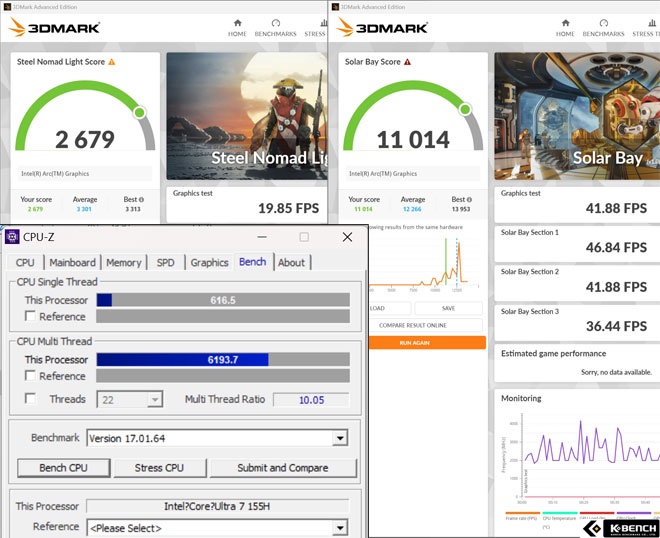The image size is (660, 538).
Task: Click the Multi Thread 6193.7 bar
Action: click(x=223, y=360)
